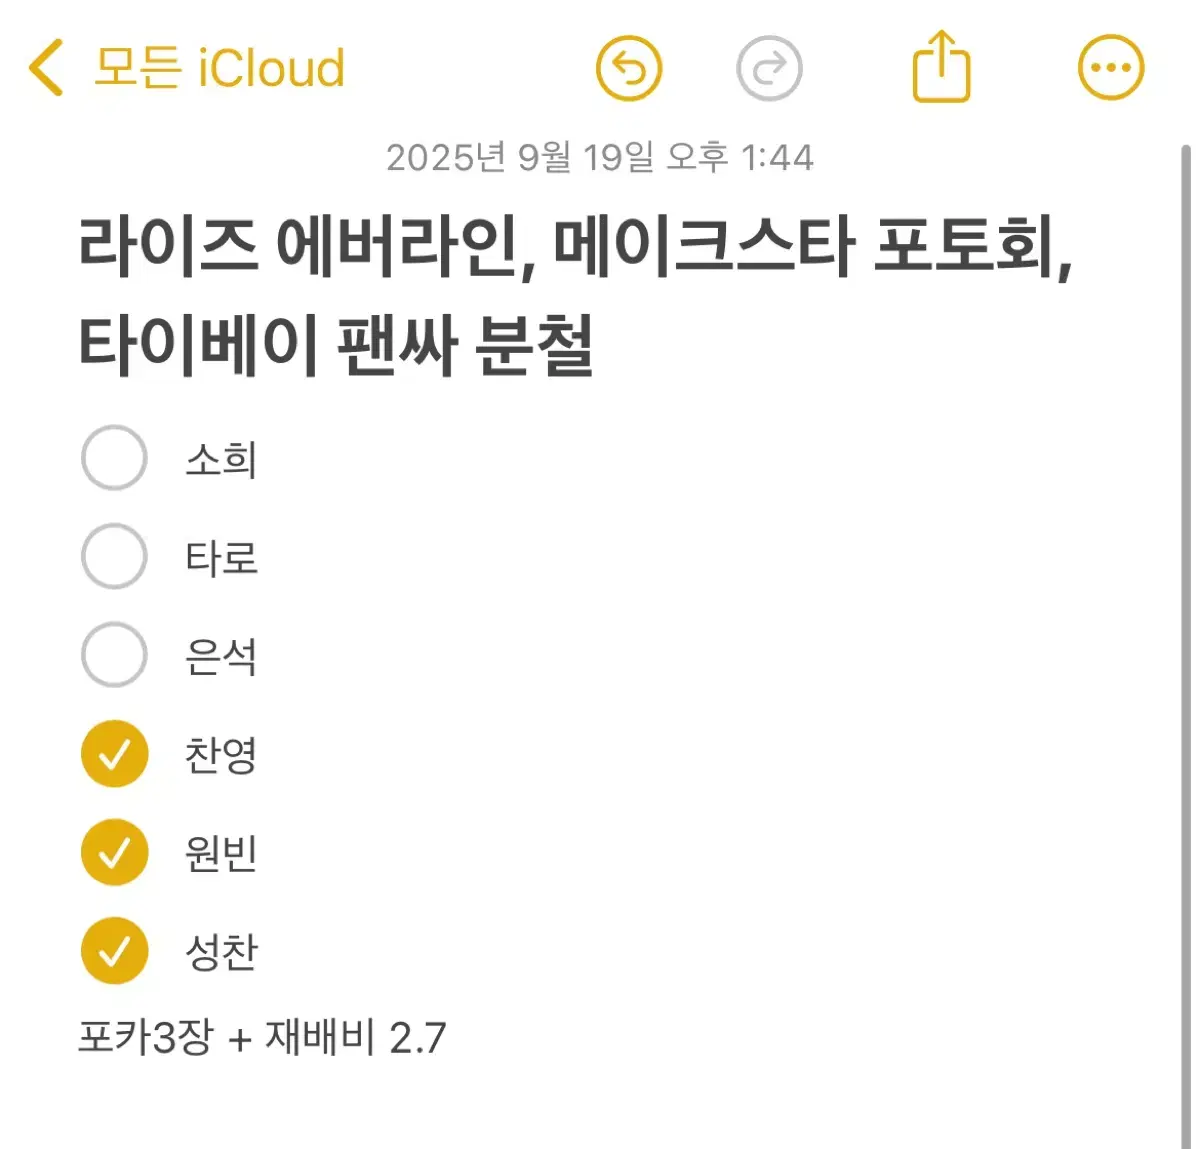1200x1149 pixels.
Task: Place cursor in 소희 item text
Action: 221,459
